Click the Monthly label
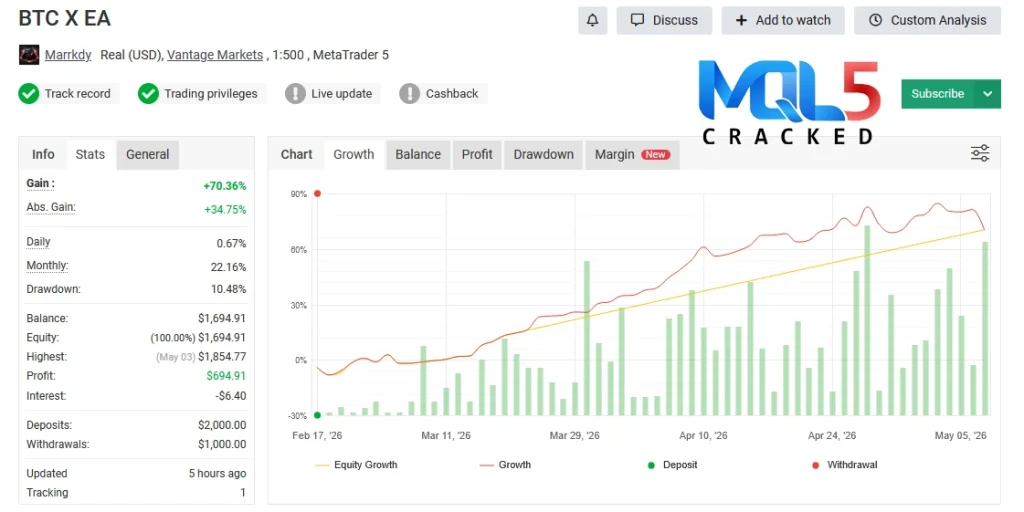This screenshot has width=1024, height=512. pyautogui.click(x=47, y=266)
